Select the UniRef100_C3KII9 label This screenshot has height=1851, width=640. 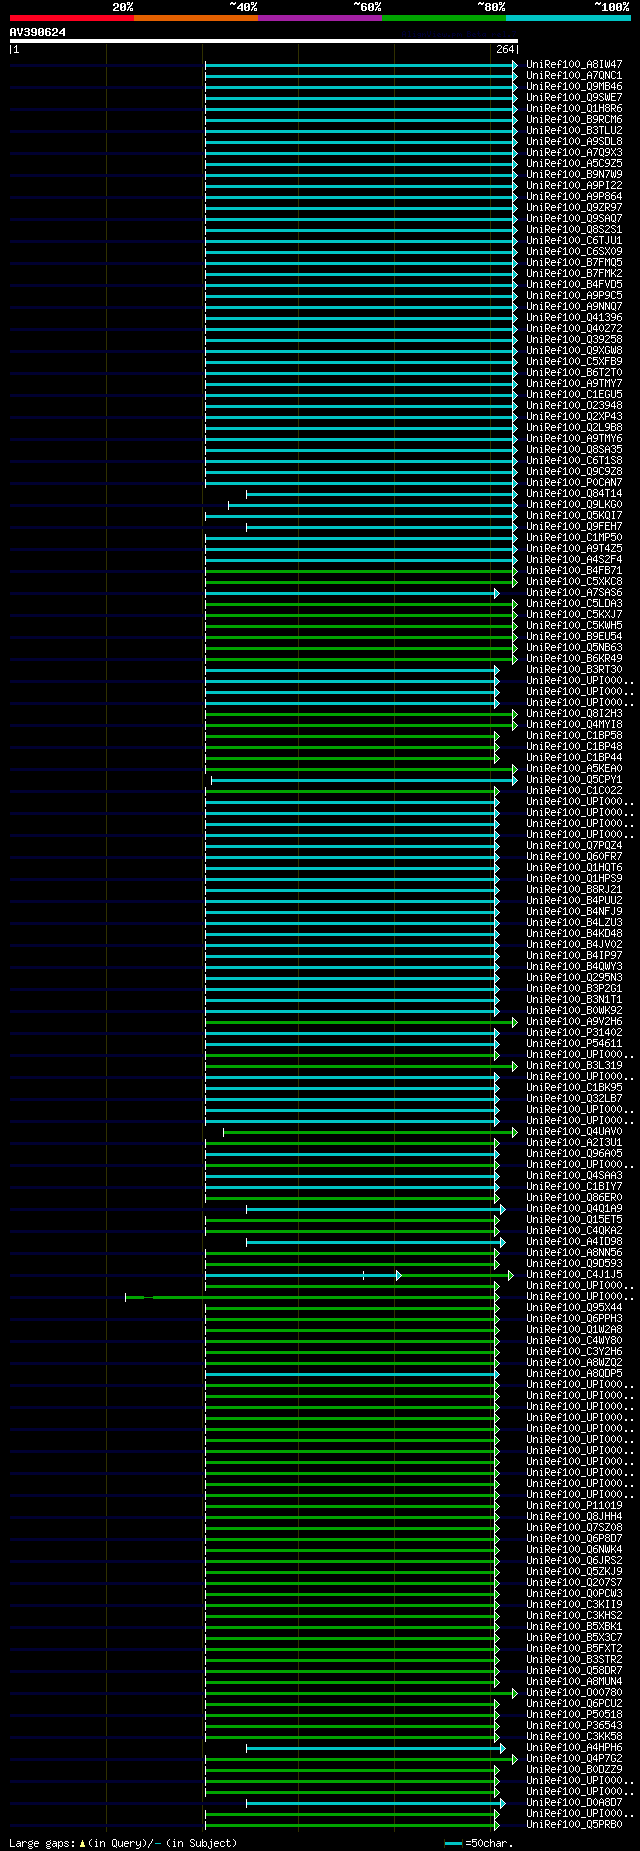pyautogui.click(x=574, y=1604)
